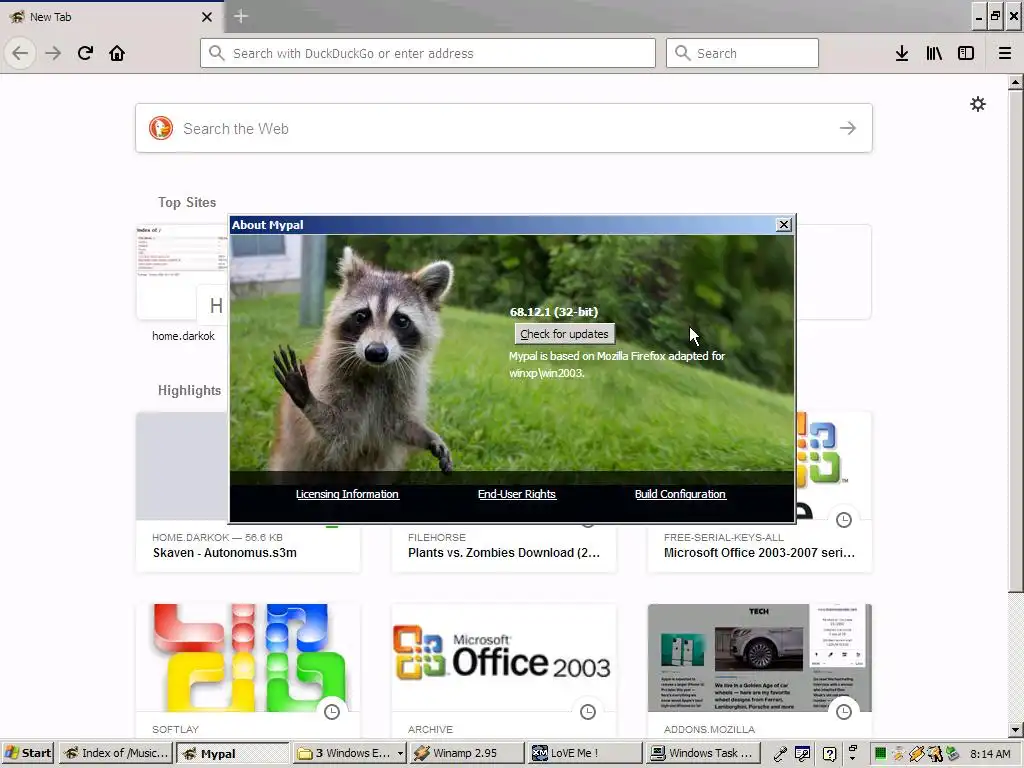Click the 8:14 AM taskbar clock
Image resolution: width=1024 pixels, height=768 pixels.
990,754
